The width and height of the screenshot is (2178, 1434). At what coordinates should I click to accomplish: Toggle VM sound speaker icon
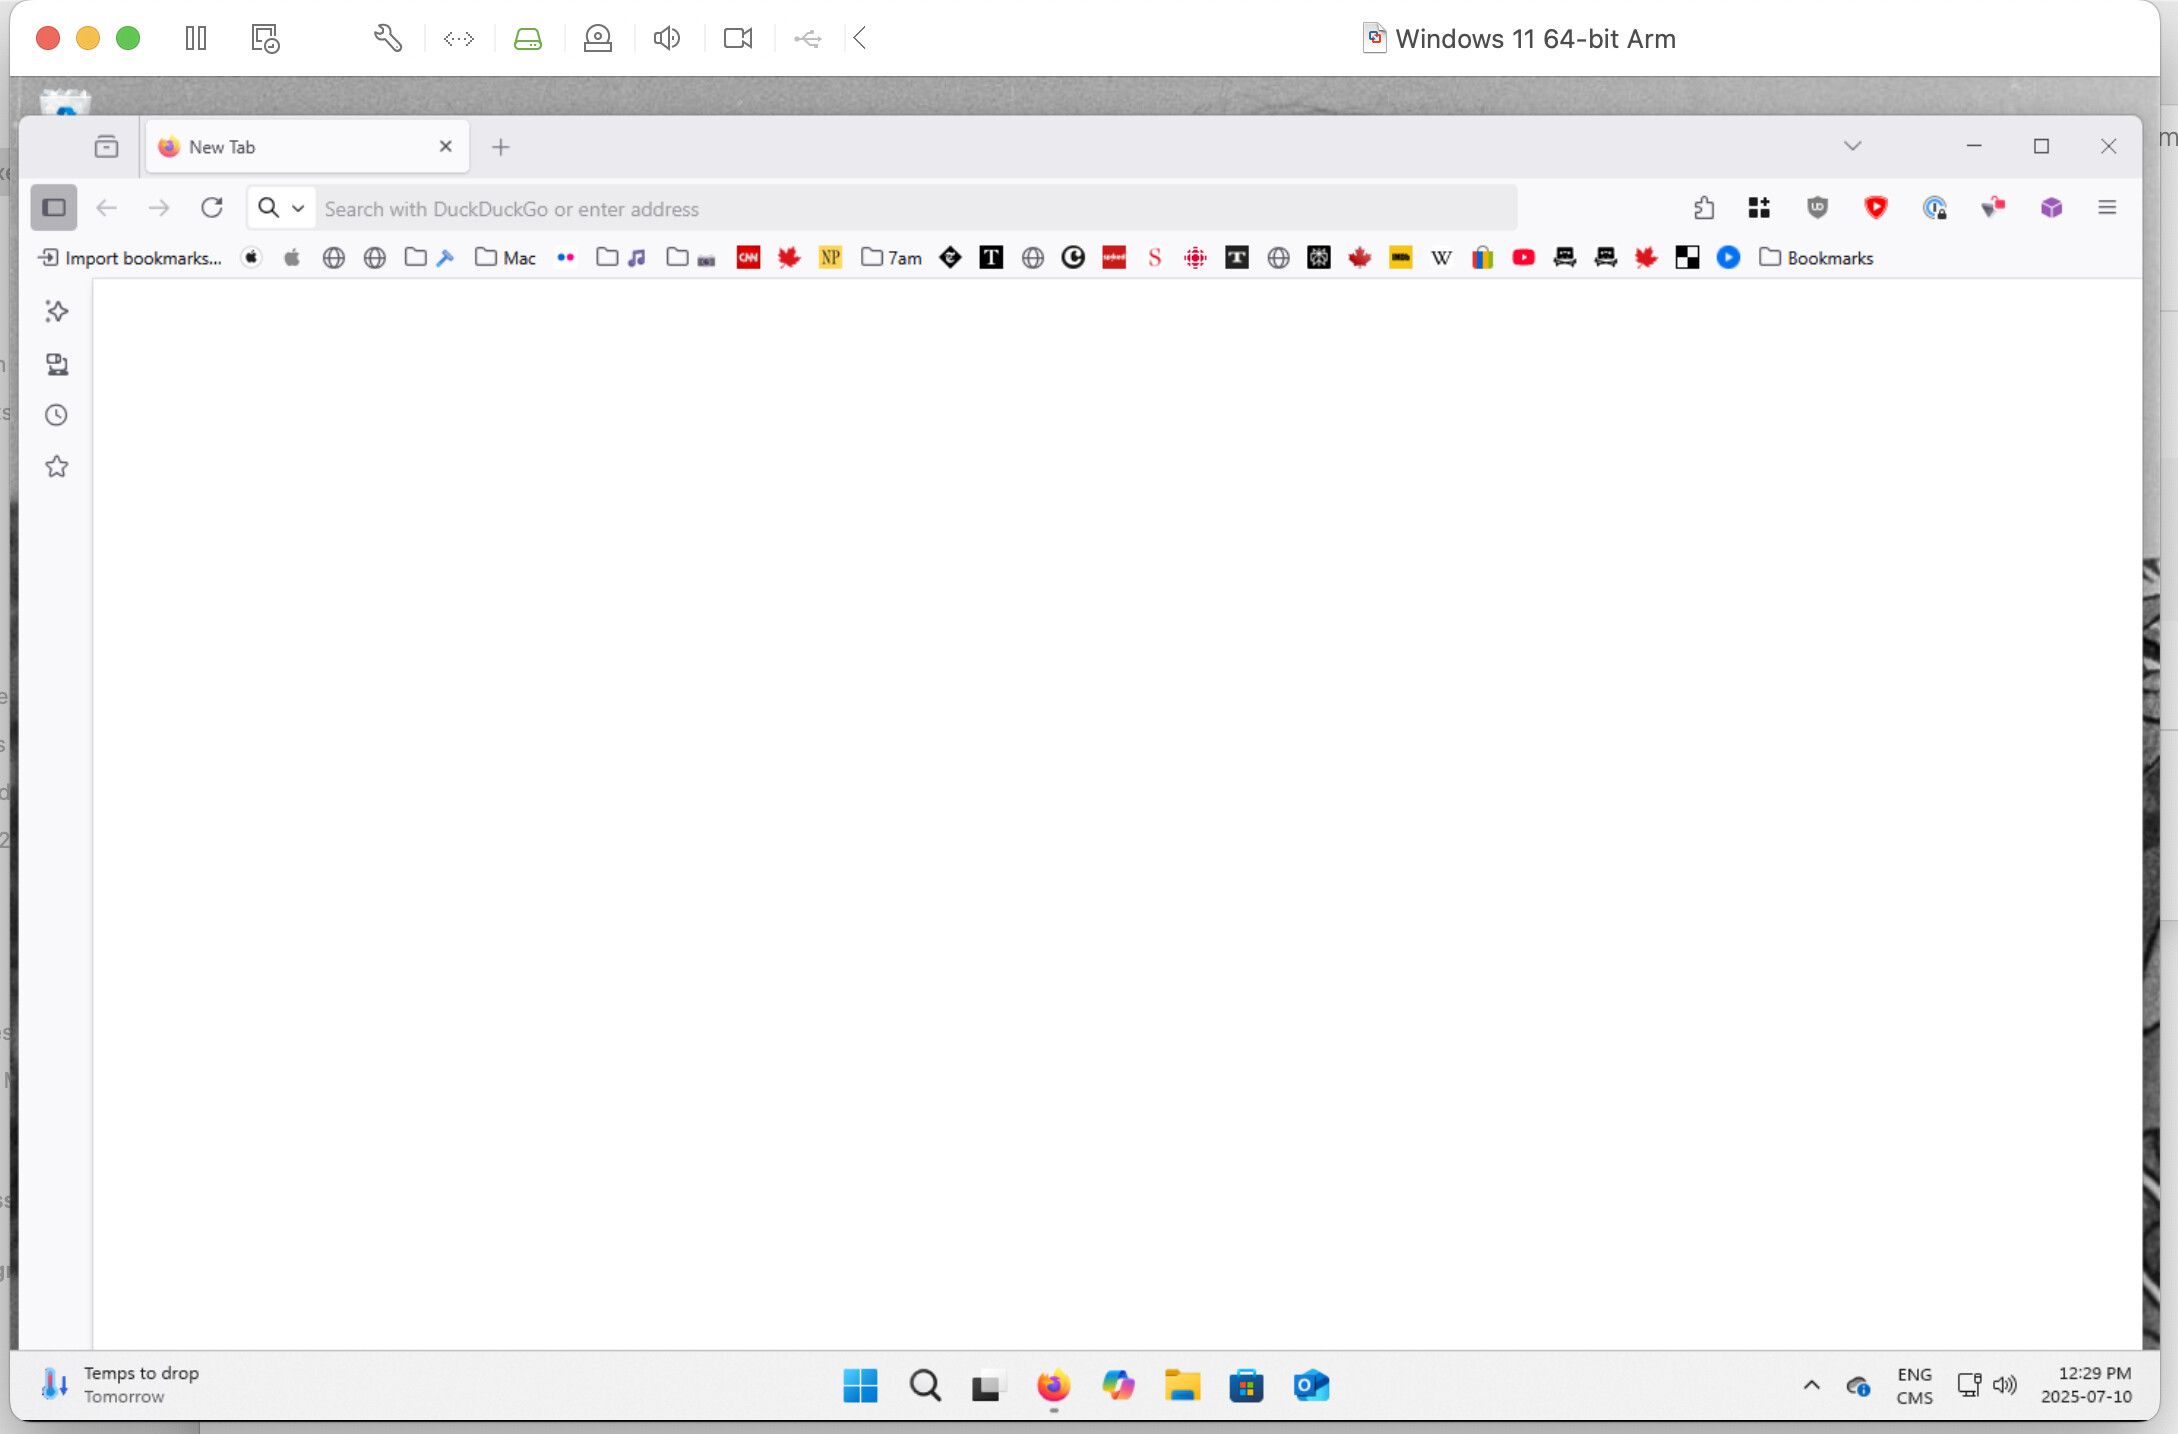tap(667, 38)
